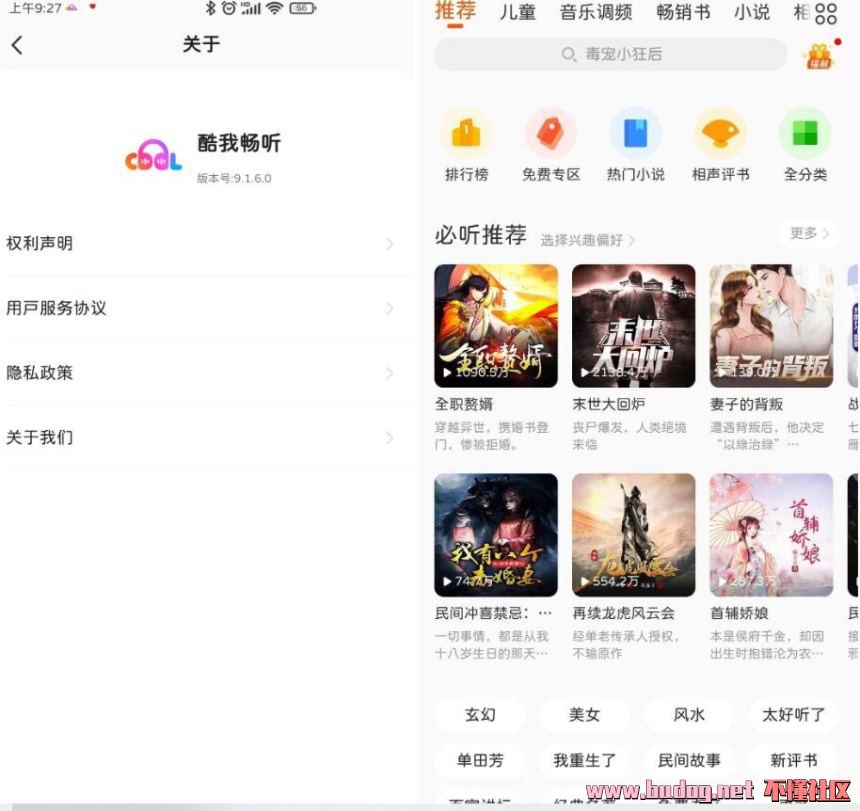Focus the 毒宠小狂后 search field
Image resolution: width=860 pixels, height=811 pixels.
point(610,54)
